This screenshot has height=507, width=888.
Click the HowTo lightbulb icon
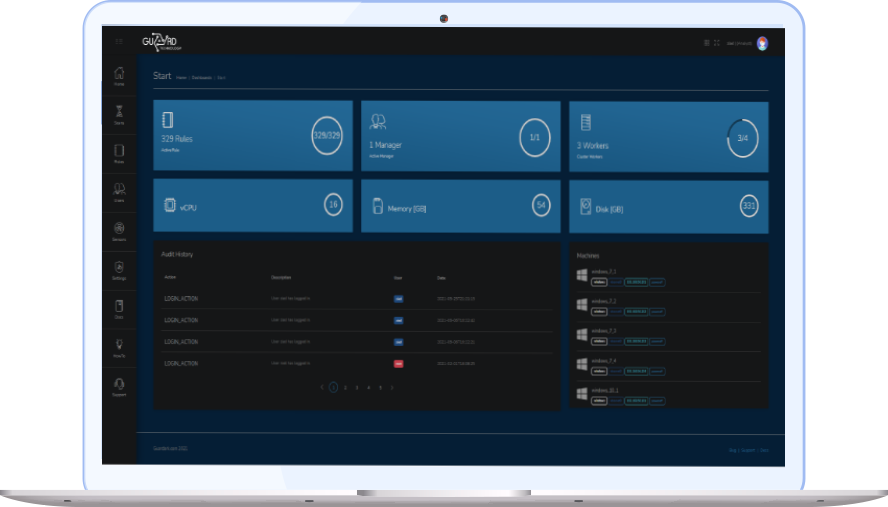point(119,347)
